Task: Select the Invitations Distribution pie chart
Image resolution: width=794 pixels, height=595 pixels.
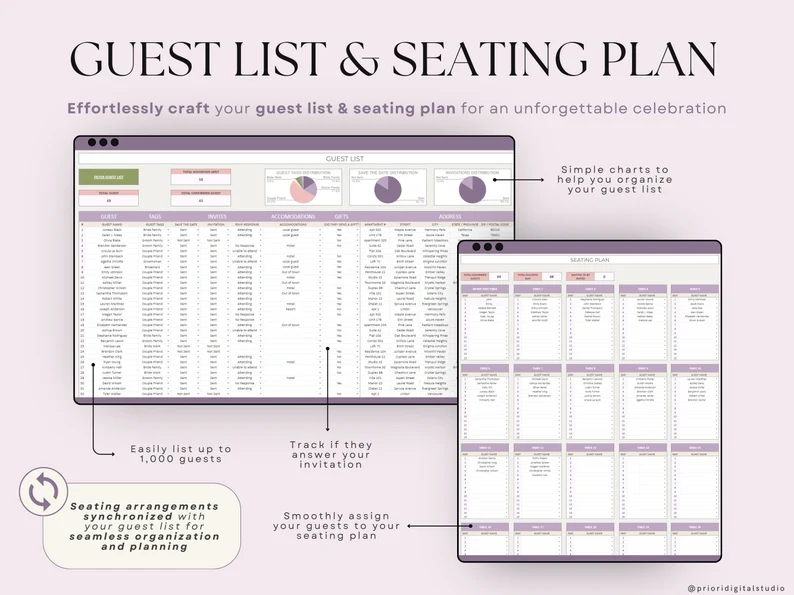Action: click(x=471, y=190)
